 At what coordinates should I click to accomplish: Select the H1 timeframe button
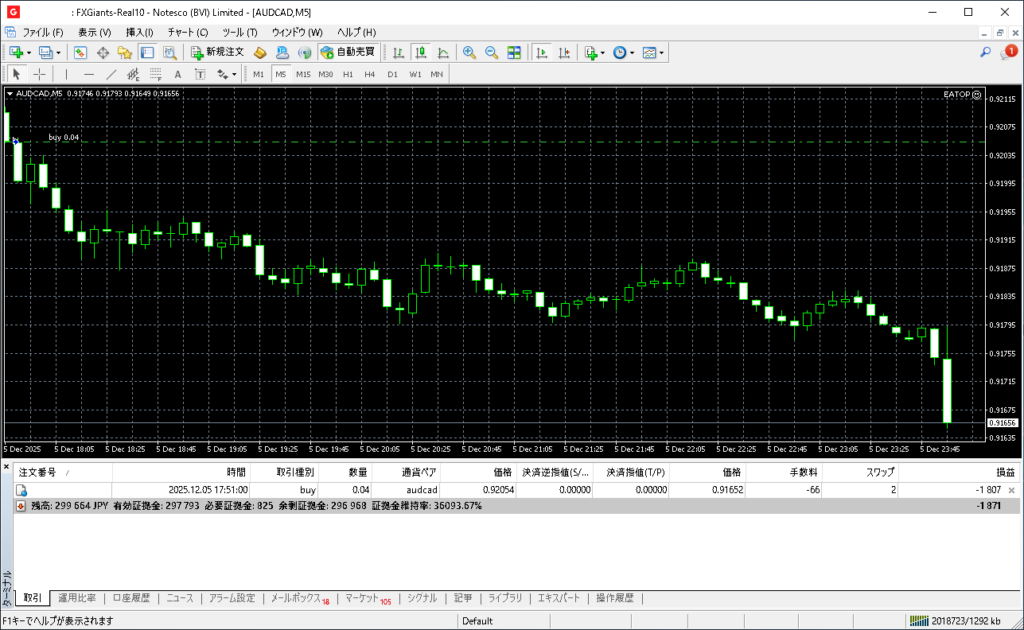tap(348, 74)
